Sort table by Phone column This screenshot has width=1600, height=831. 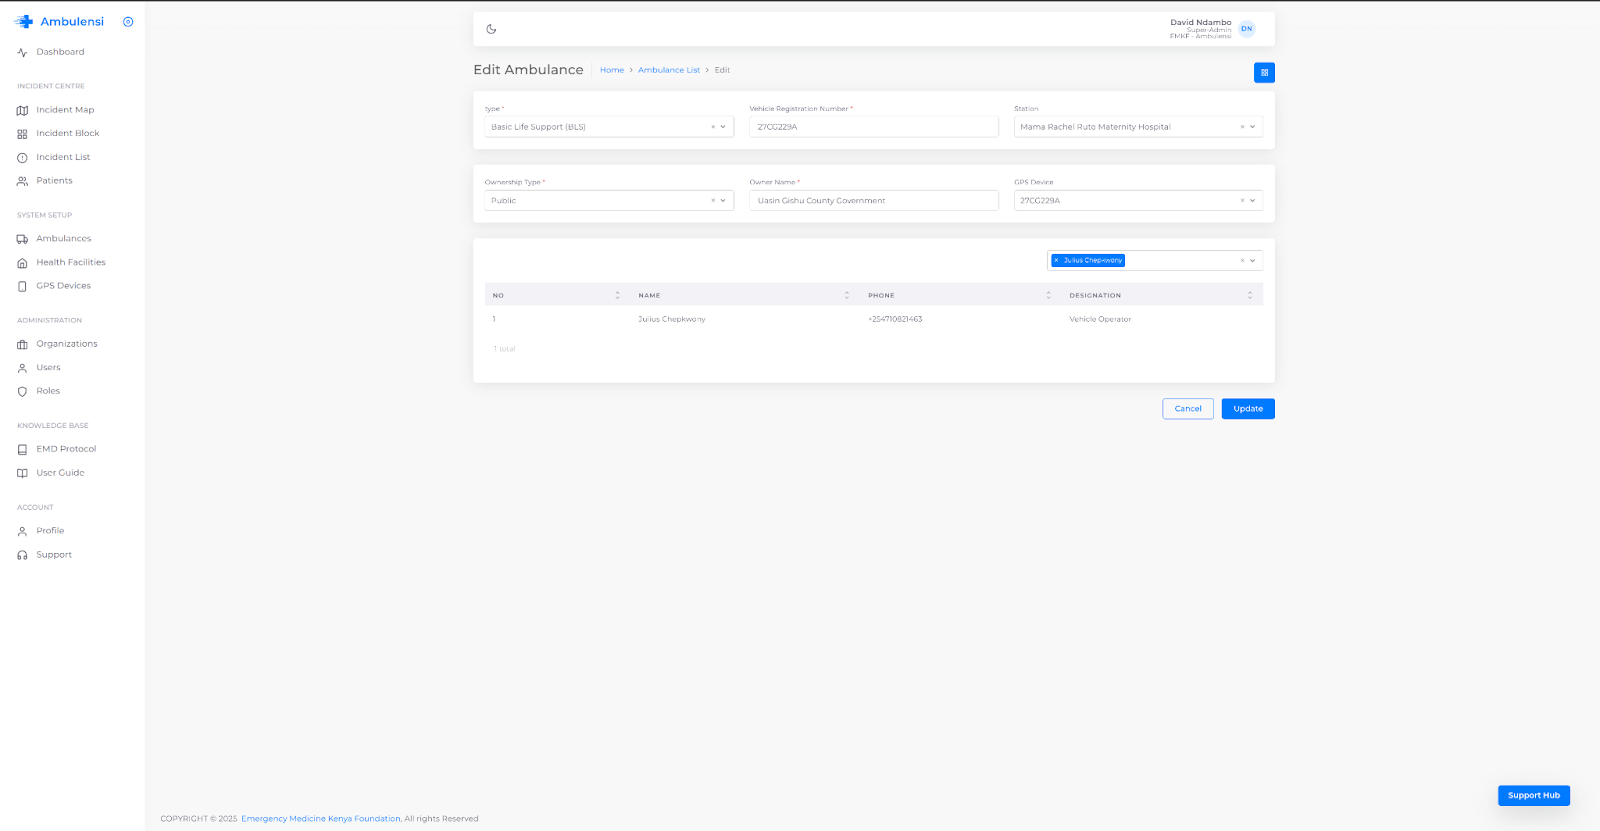[1048, 296]
